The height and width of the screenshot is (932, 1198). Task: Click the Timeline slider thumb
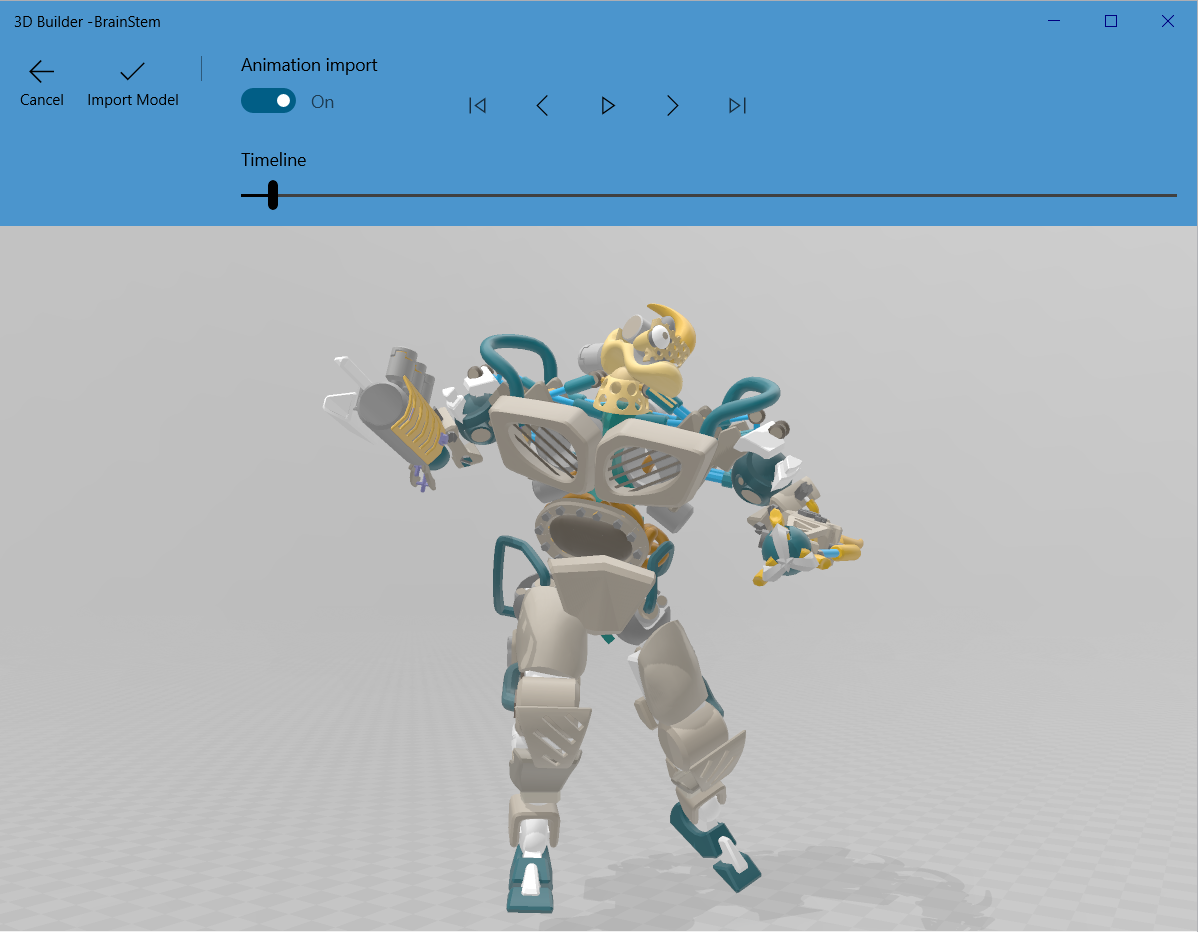point(273,195)
